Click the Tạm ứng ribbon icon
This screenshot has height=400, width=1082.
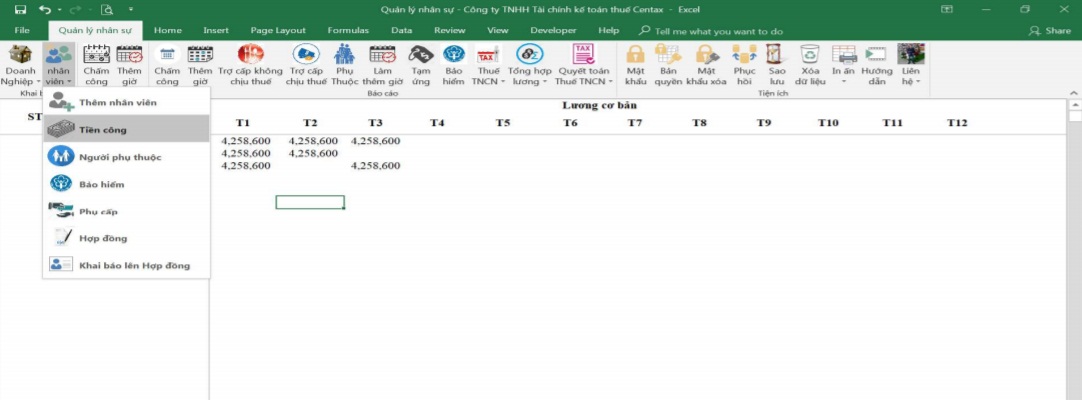click(x=420, y=56)
